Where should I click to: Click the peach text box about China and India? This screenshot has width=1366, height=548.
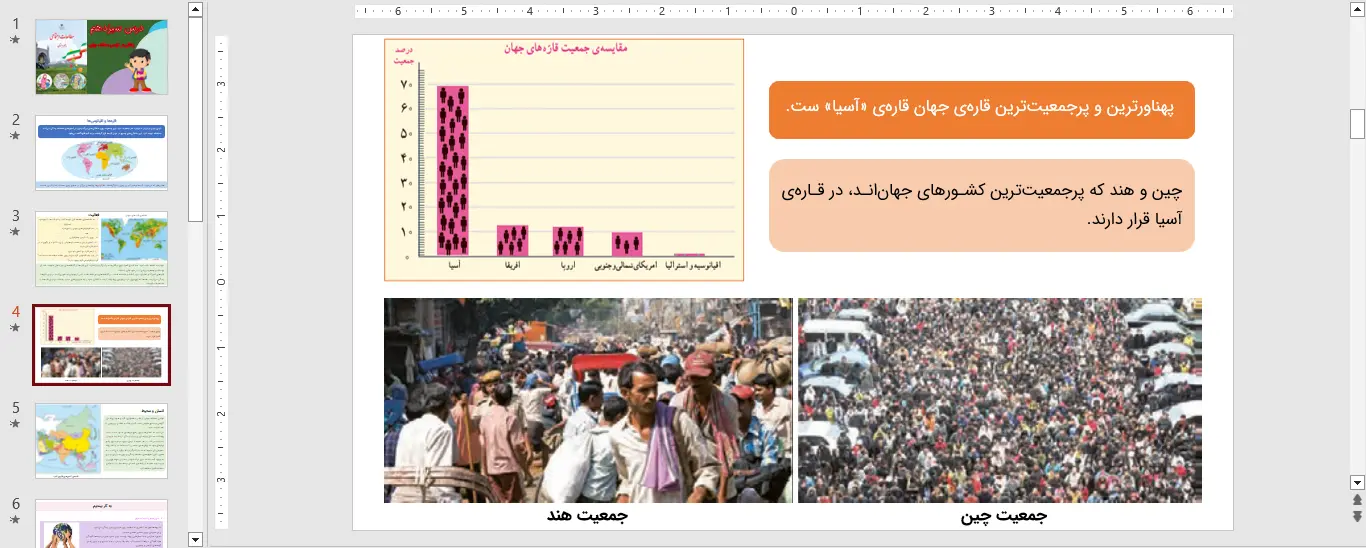click(x=981, y=205)
